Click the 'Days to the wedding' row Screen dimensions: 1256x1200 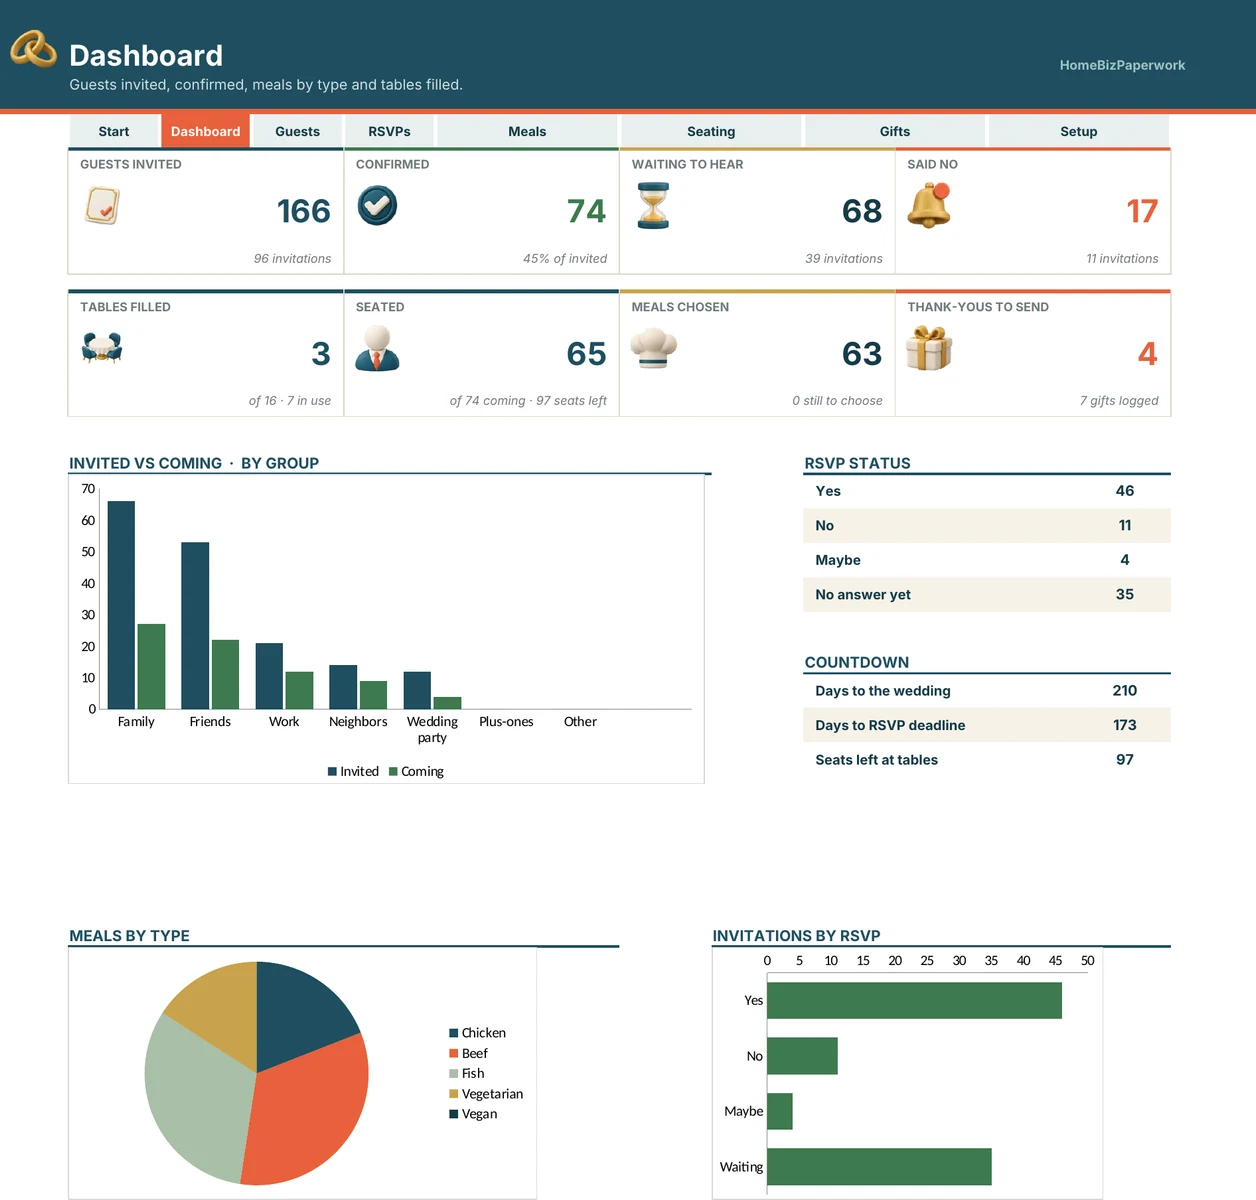tap(986, 691)
